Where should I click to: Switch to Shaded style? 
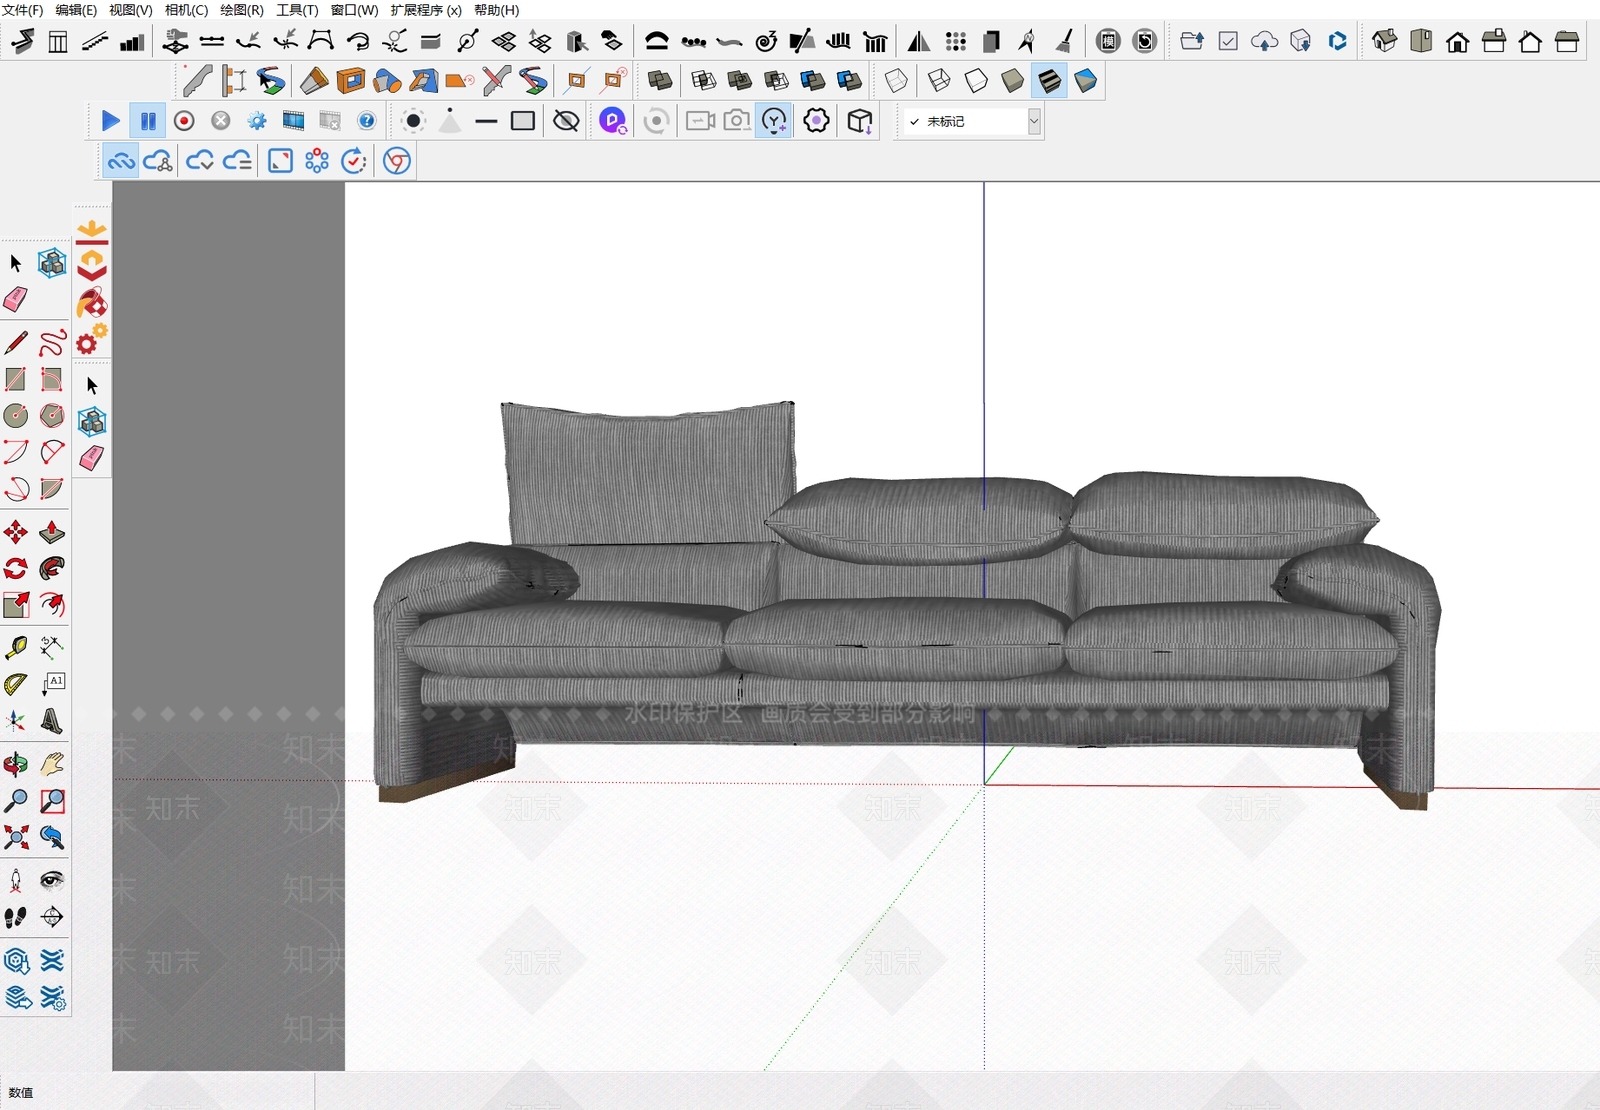click(1012, 80)
